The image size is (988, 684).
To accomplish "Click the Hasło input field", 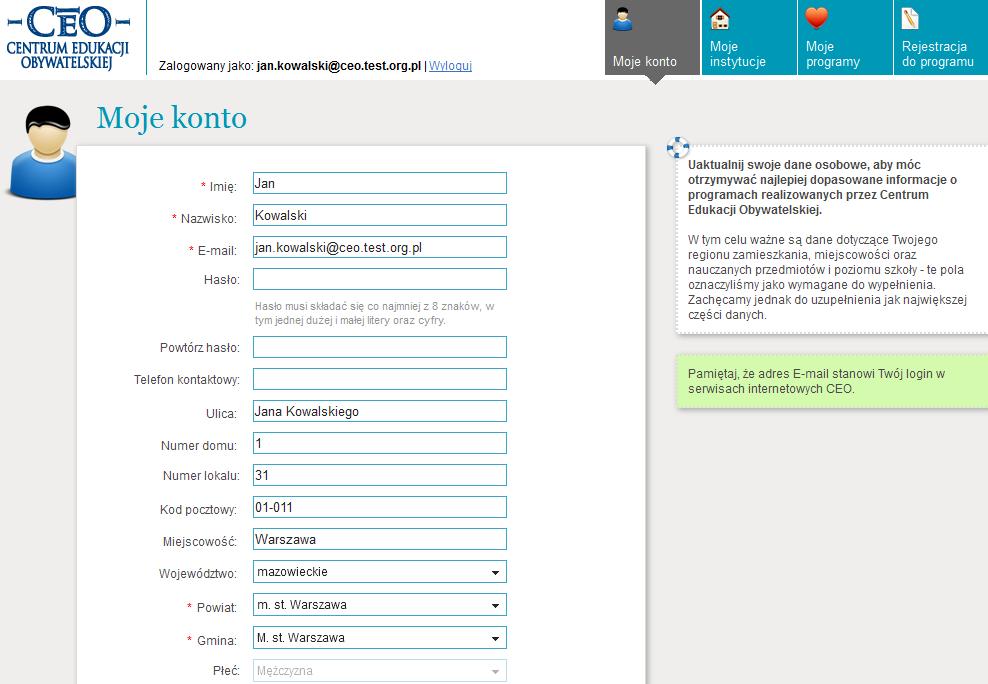I will tap(380, 280).
